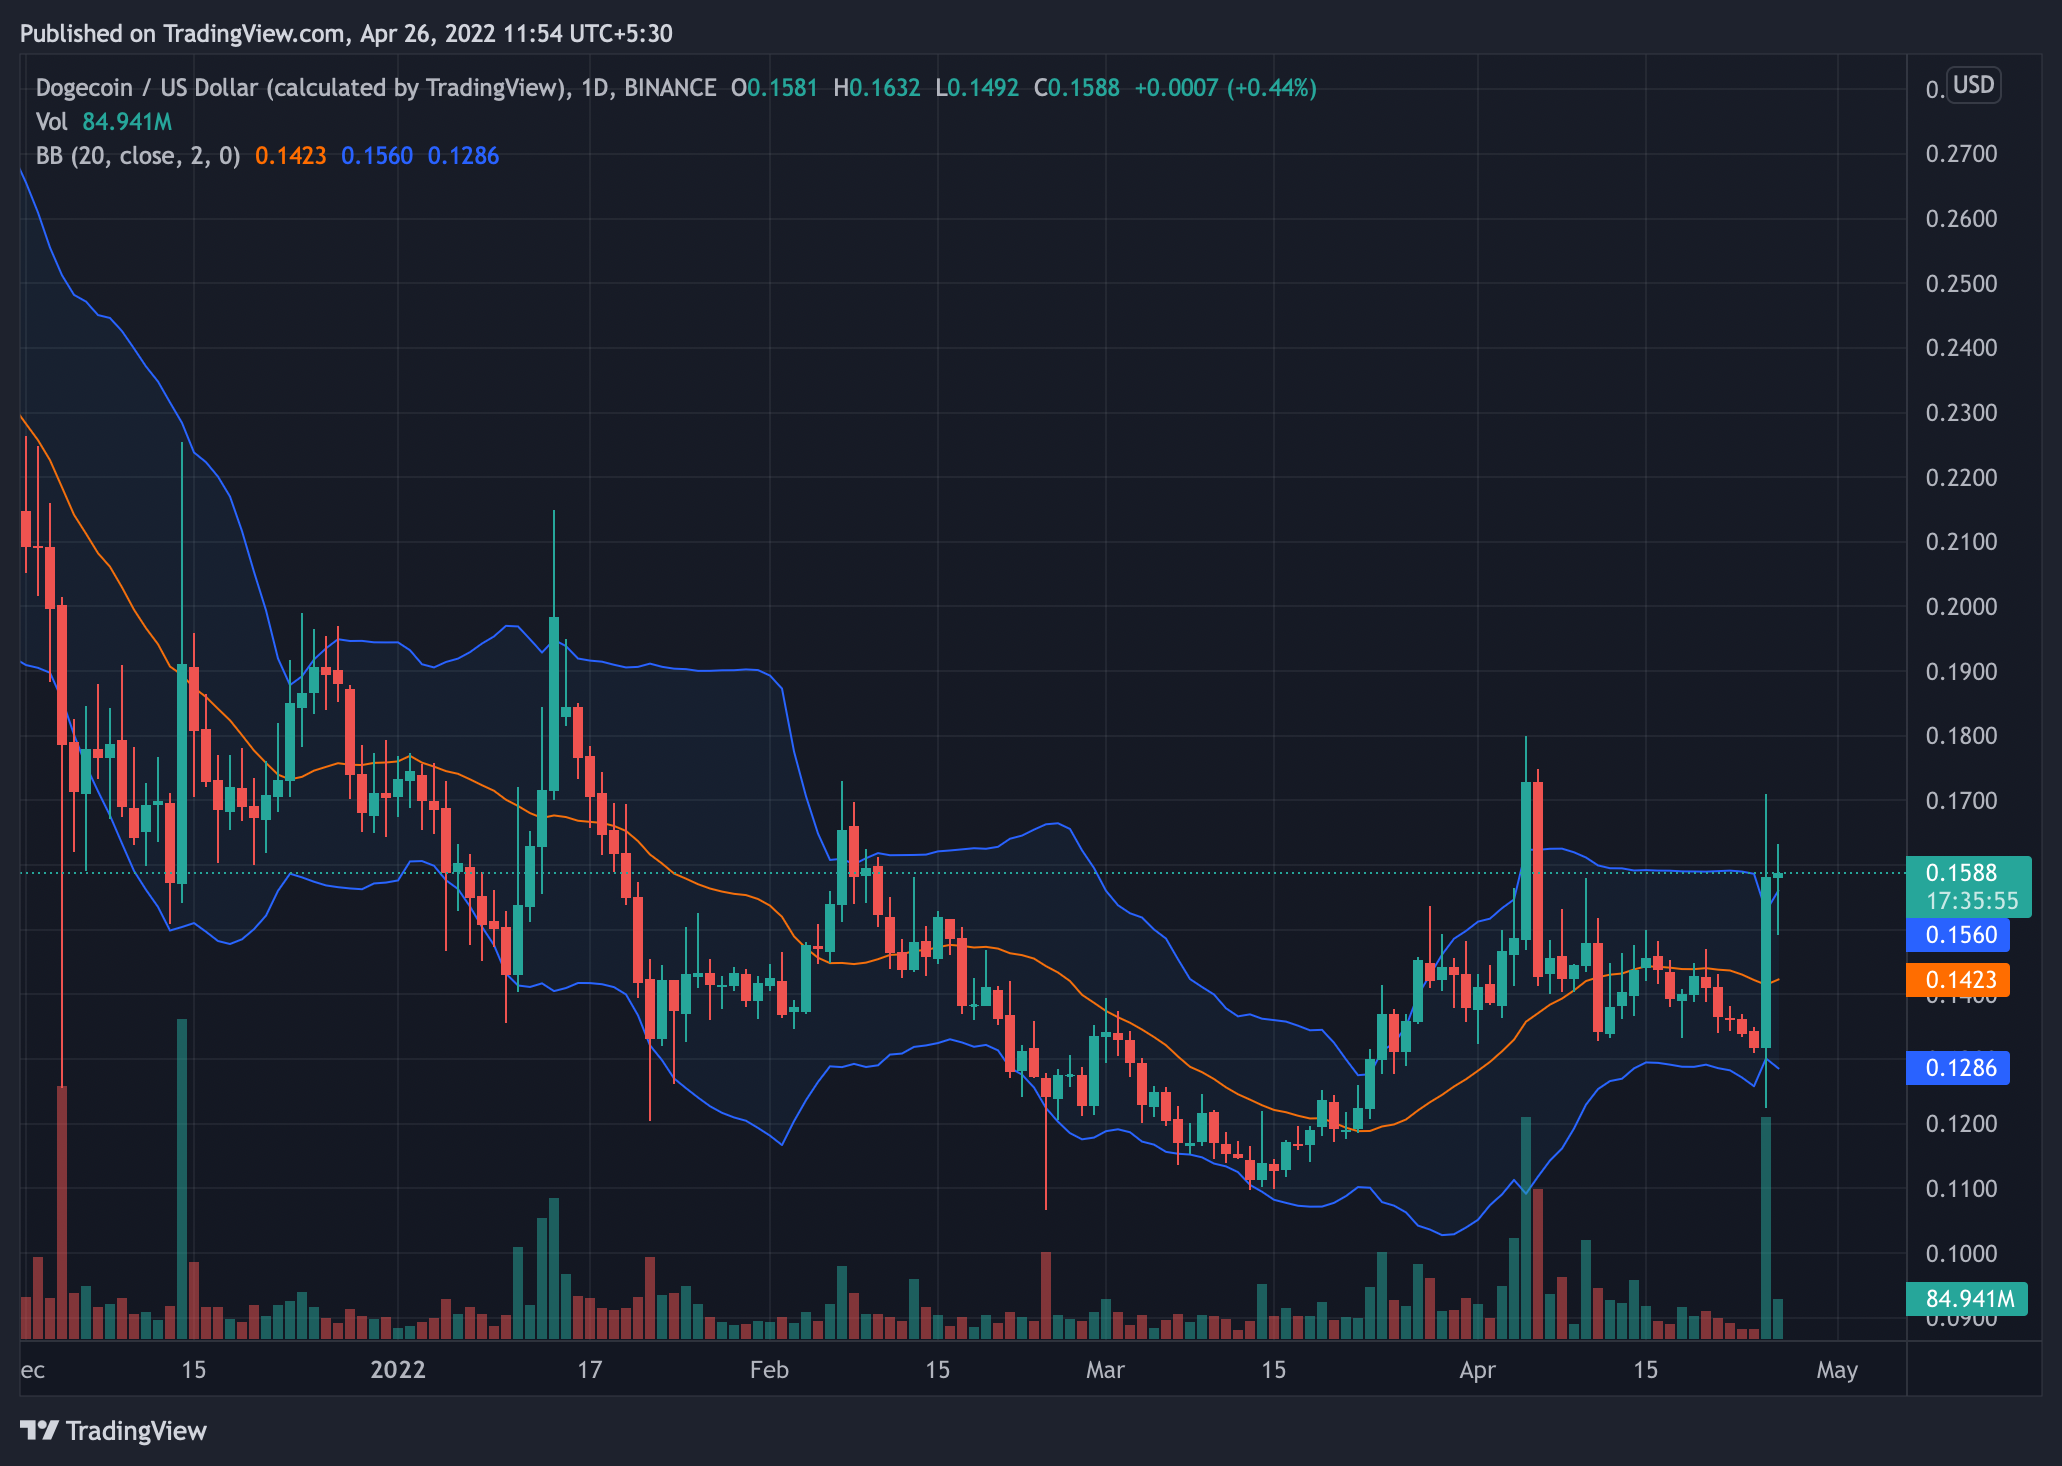The image size is (2062, 1466).
Task: Click the TradingView logo in bottom-left corner
Action: point(115,1430)
